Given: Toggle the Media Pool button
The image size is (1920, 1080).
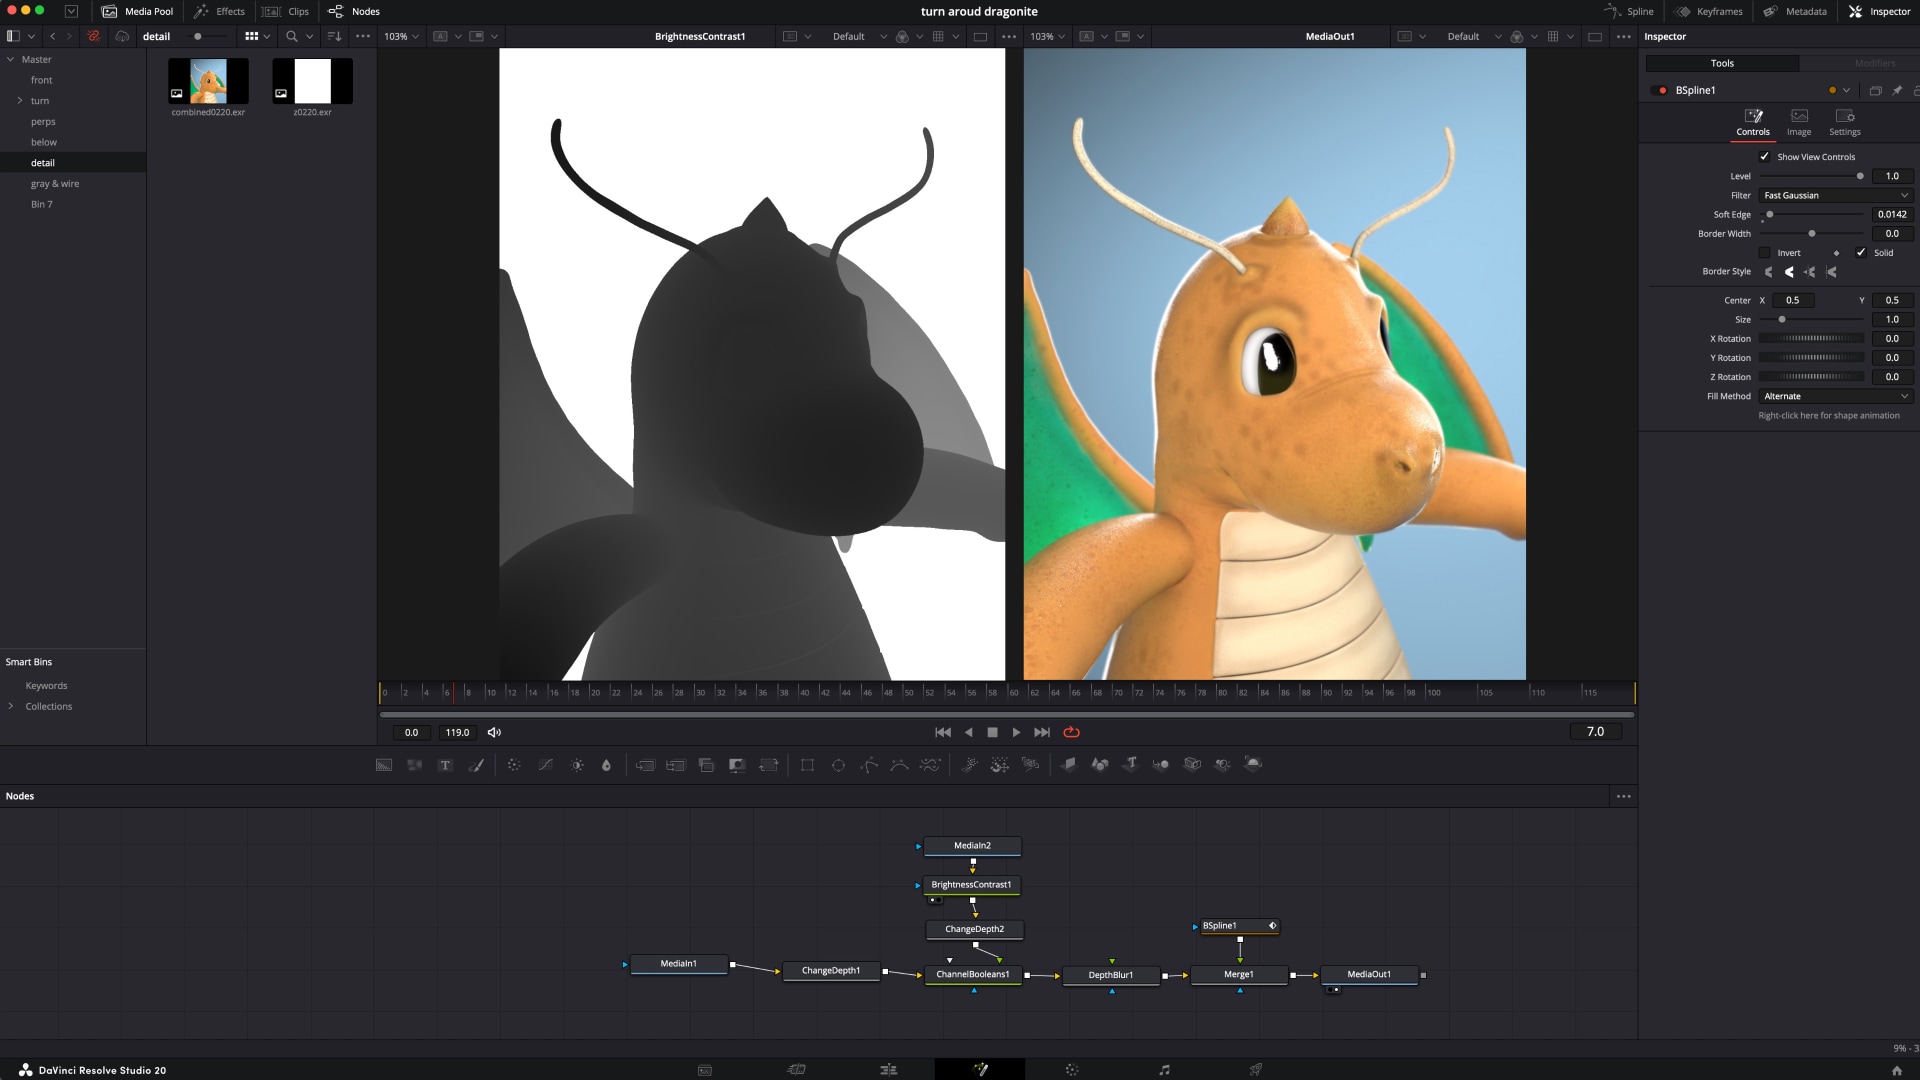Looking at the screenshot, I should click(x=138, y=11).
